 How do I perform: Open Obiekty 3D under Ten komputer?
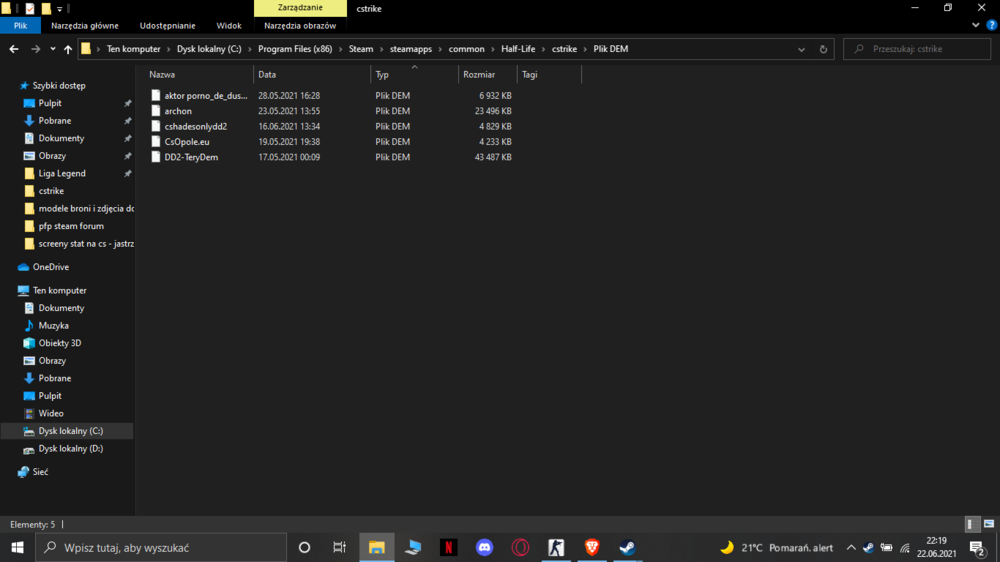pyautogui.click(x=59, y=343)
